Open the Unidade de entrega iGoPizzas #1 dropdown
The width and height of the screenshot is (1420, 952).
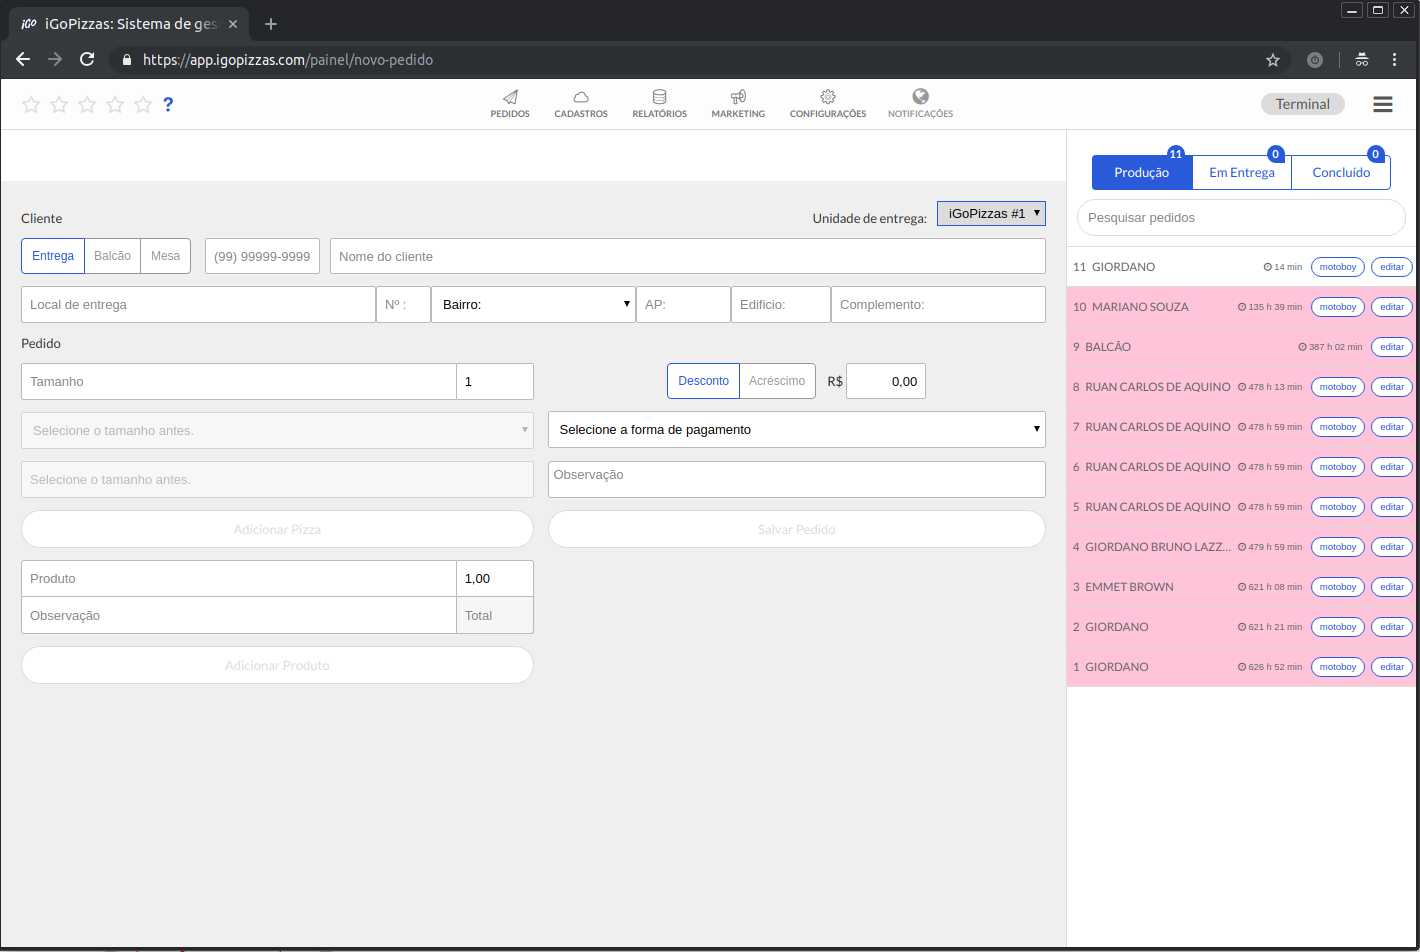[x=990, y=213]
